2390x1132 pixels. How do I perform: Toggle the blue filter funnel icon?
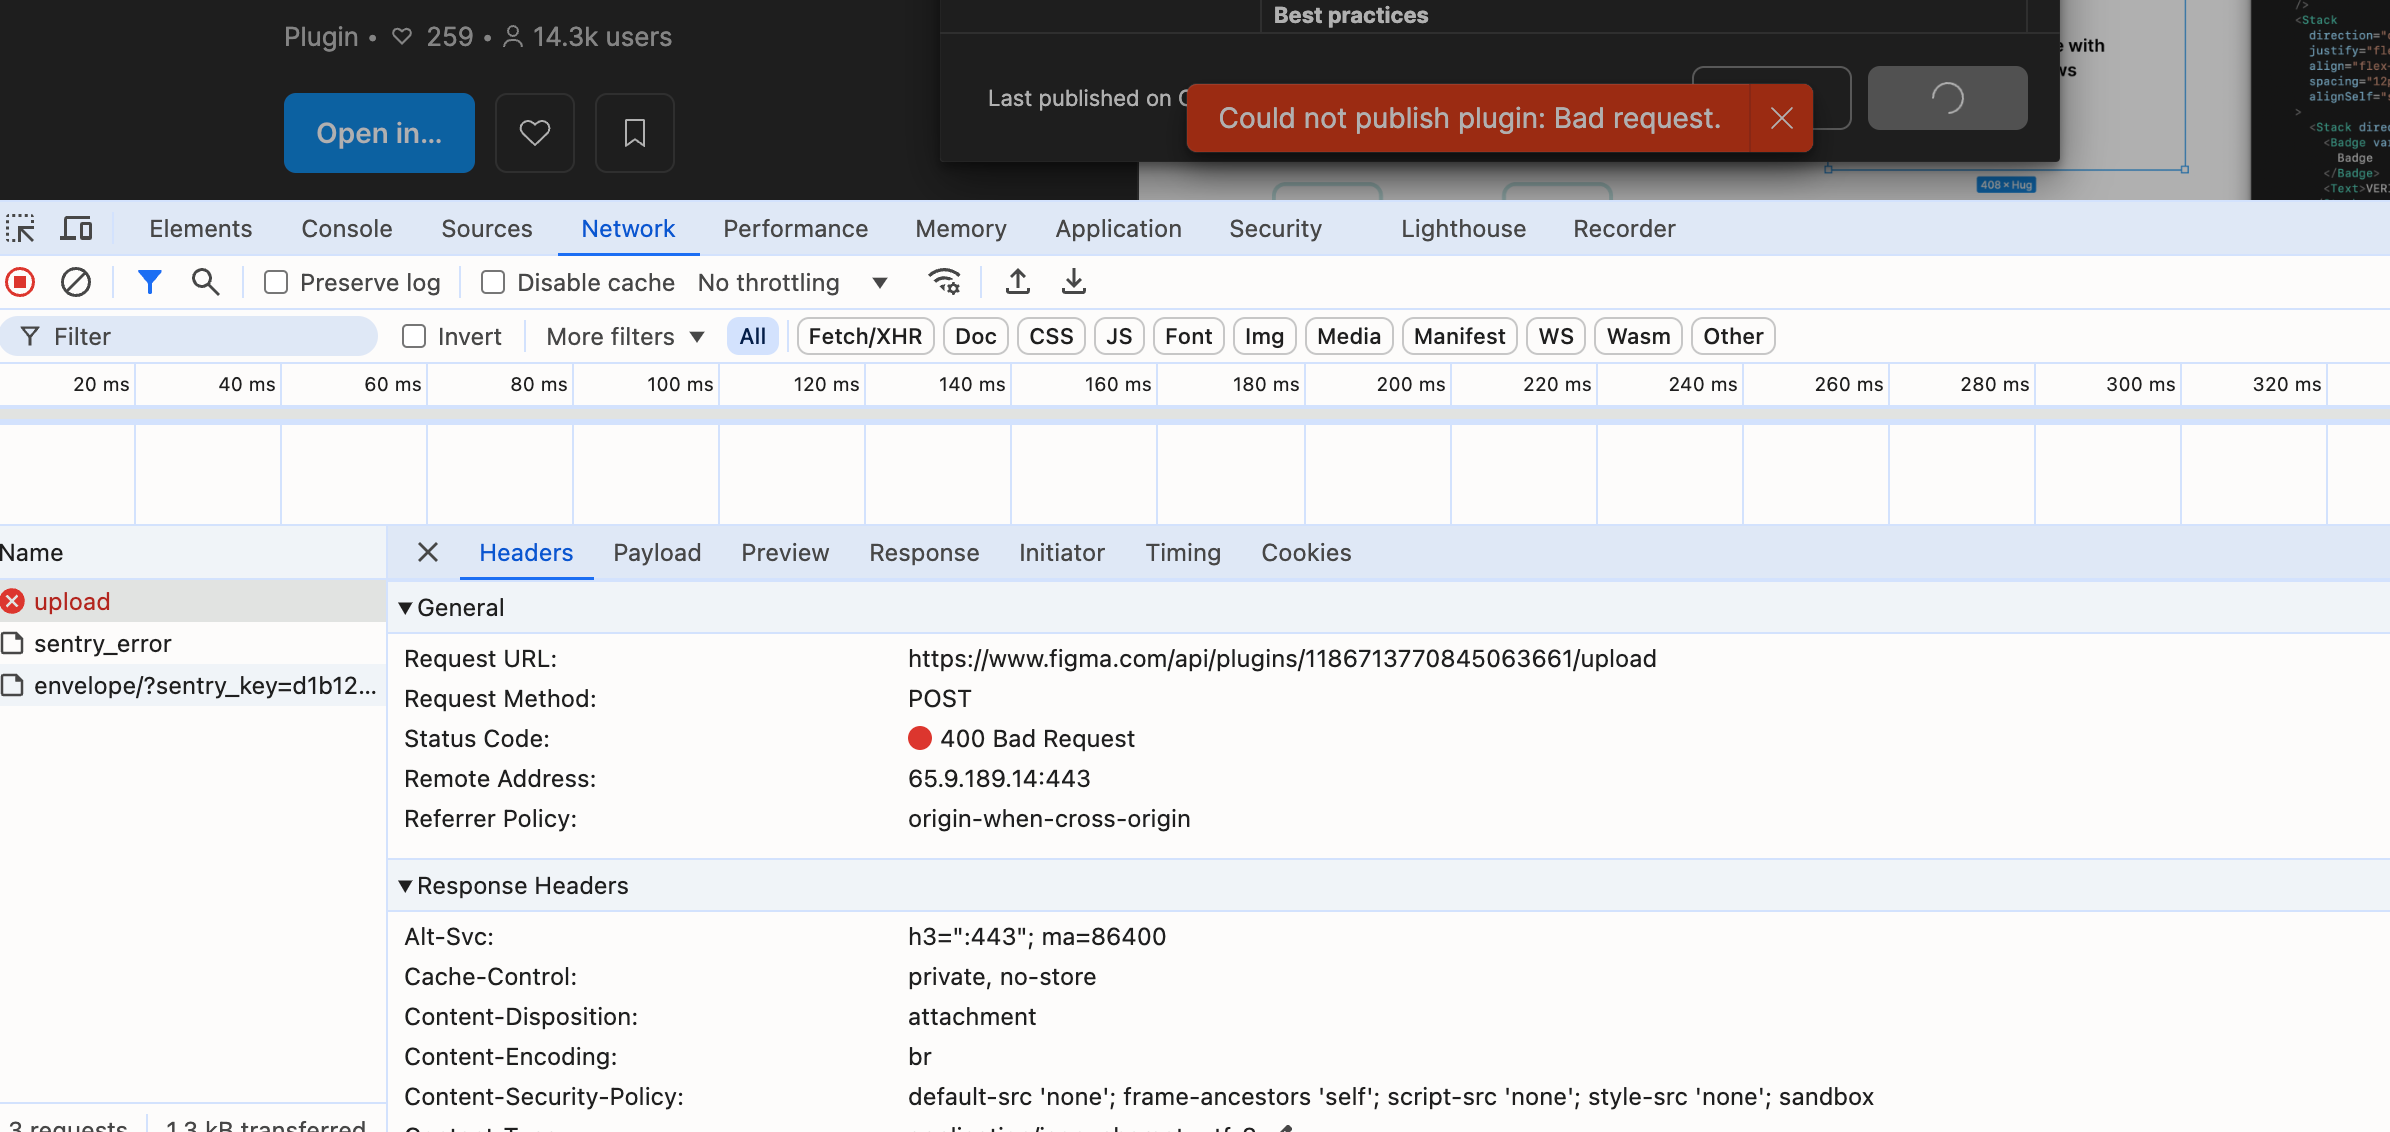150,283
